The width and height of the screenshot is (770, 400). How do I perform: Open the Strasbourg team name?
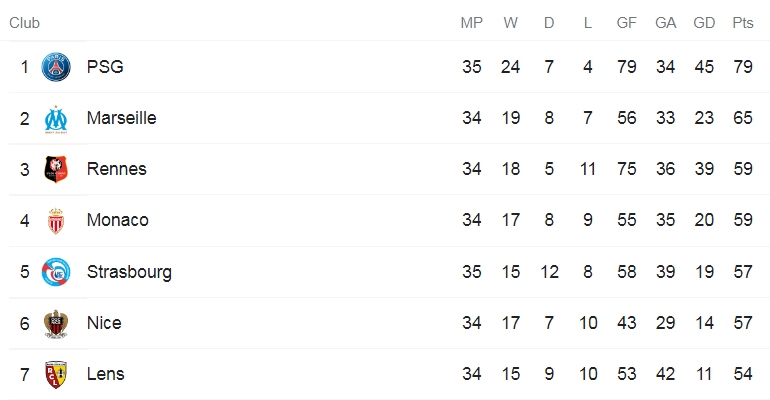(x=130, y=272)
